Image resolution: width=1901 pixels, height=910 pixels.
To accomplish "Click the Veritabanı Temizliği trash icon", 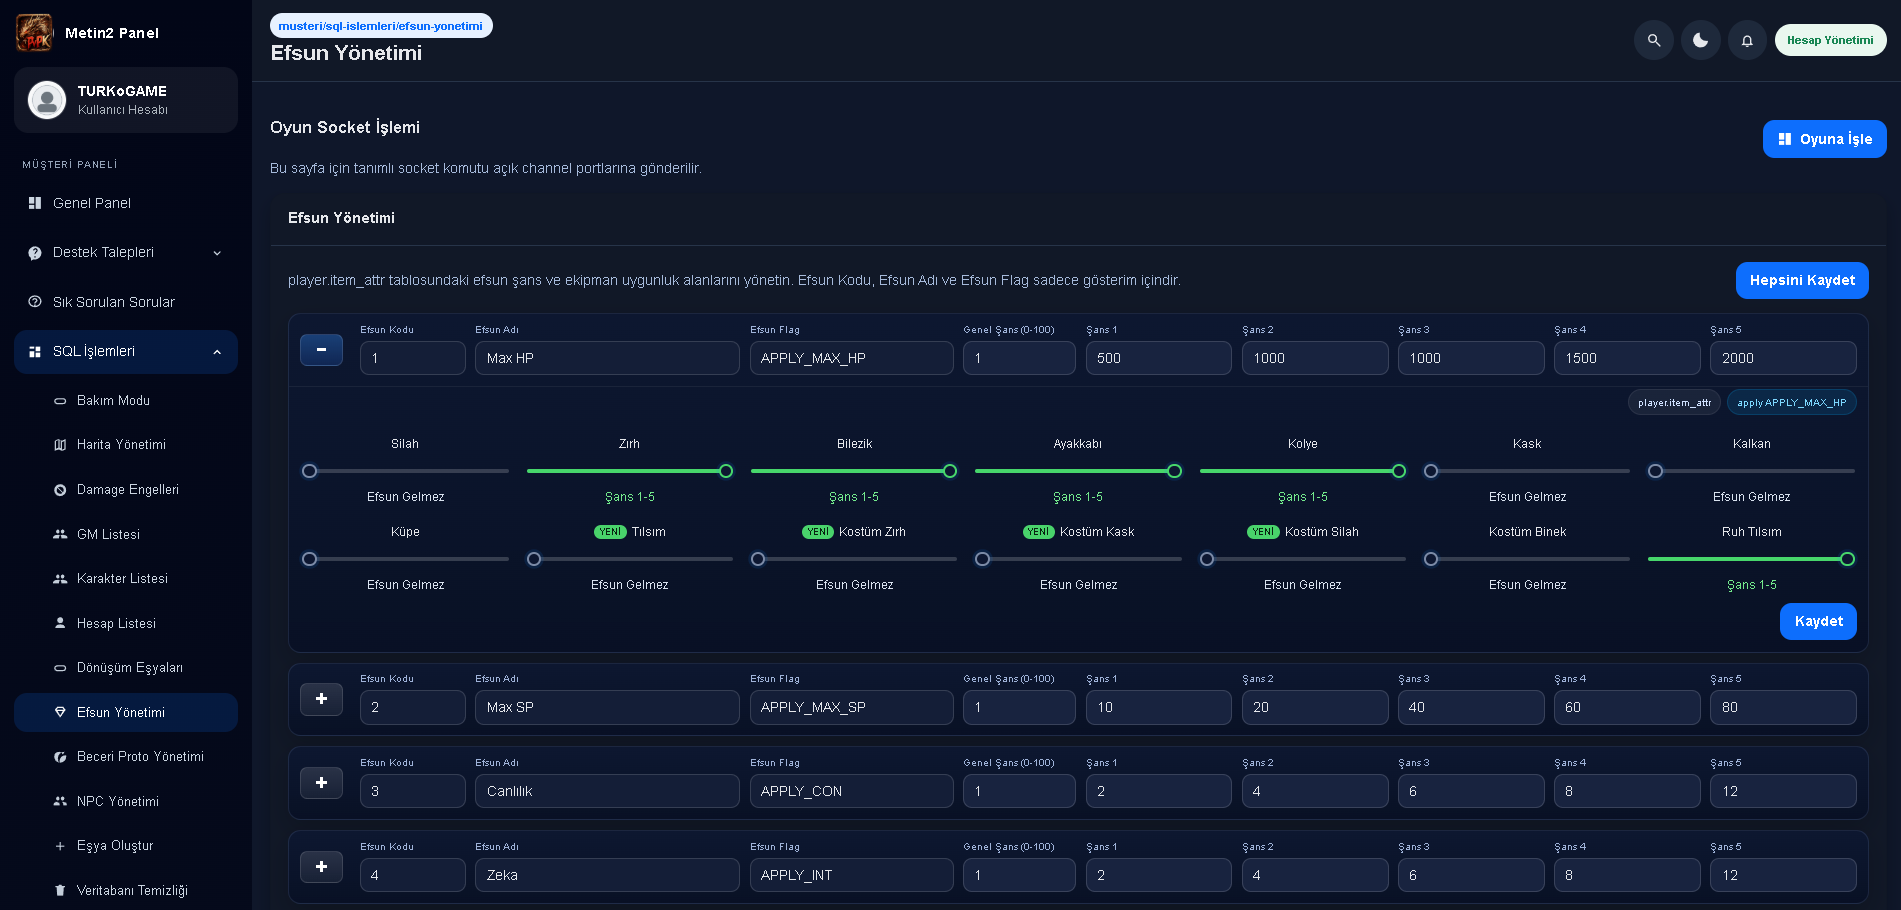I will [x=60, y=890].
